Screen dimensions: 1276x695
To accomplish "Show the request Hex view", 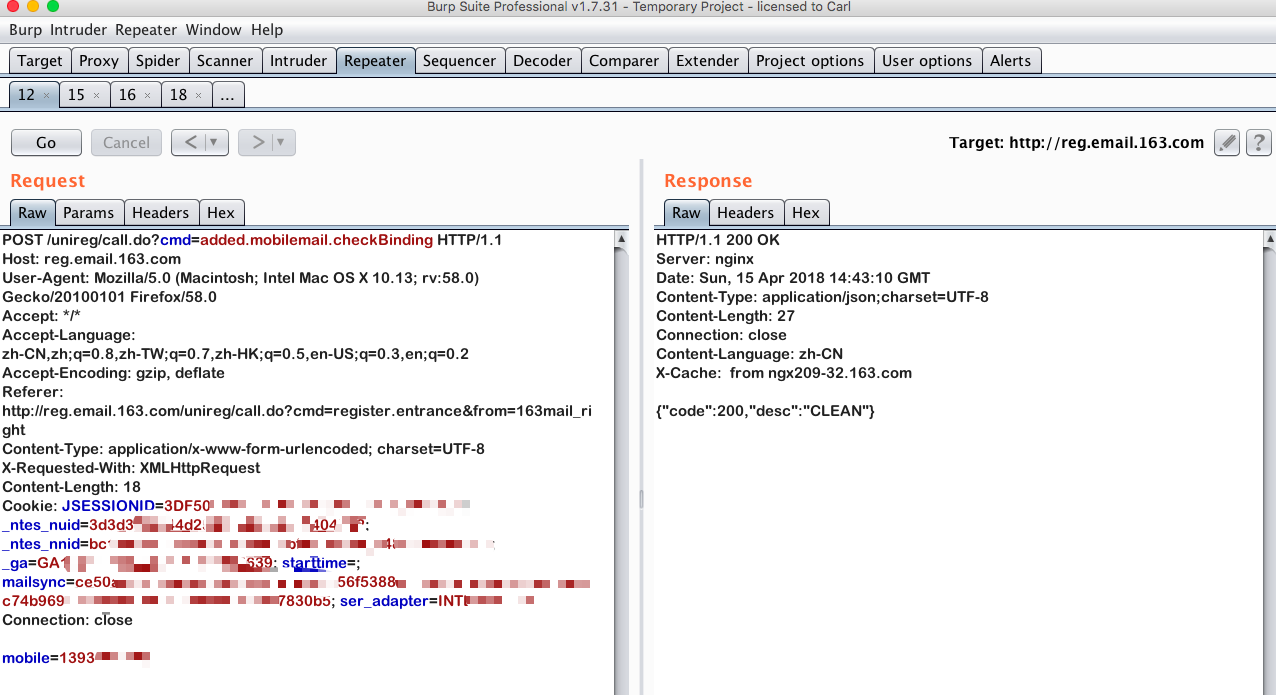I will (x=221, y=213).
